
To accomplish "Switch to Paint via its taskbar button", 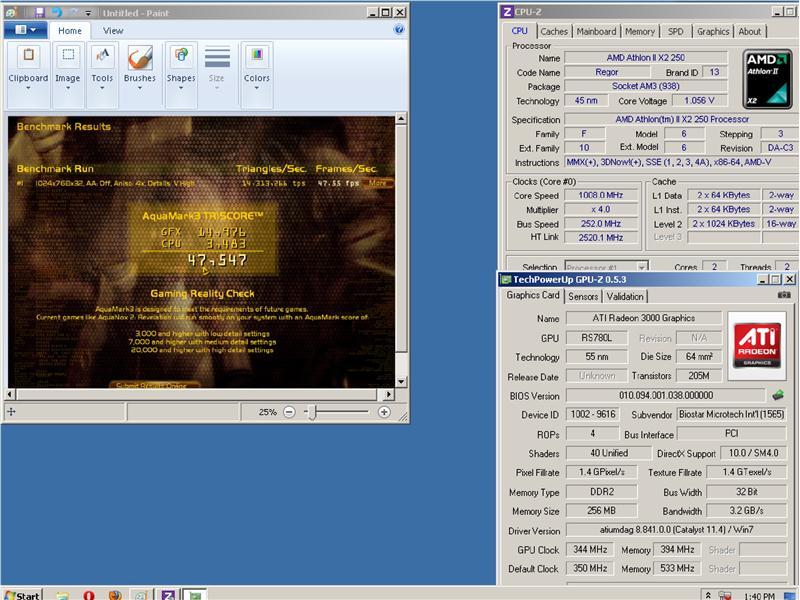I will pyautogui.click(x=141, y=595).
